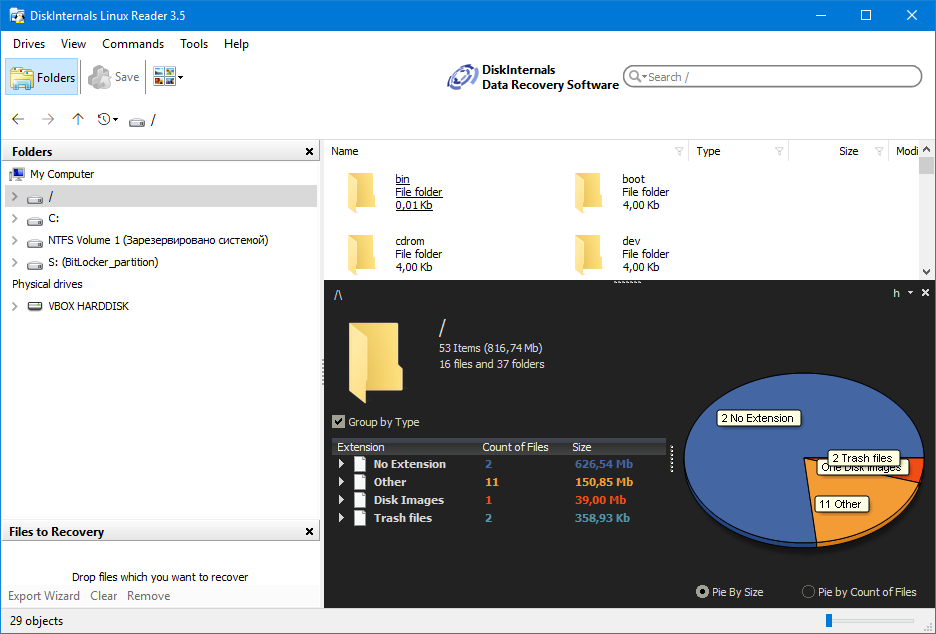
Task: Select Pie by Count of Files
Action: click(808, 592)
